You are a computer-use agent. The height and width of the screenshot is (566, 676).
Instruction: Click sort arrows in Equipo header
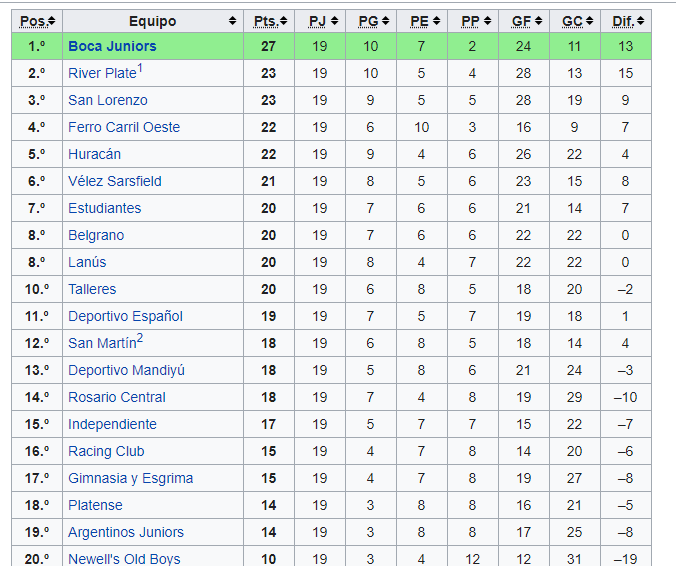click(x=232, y=21)
